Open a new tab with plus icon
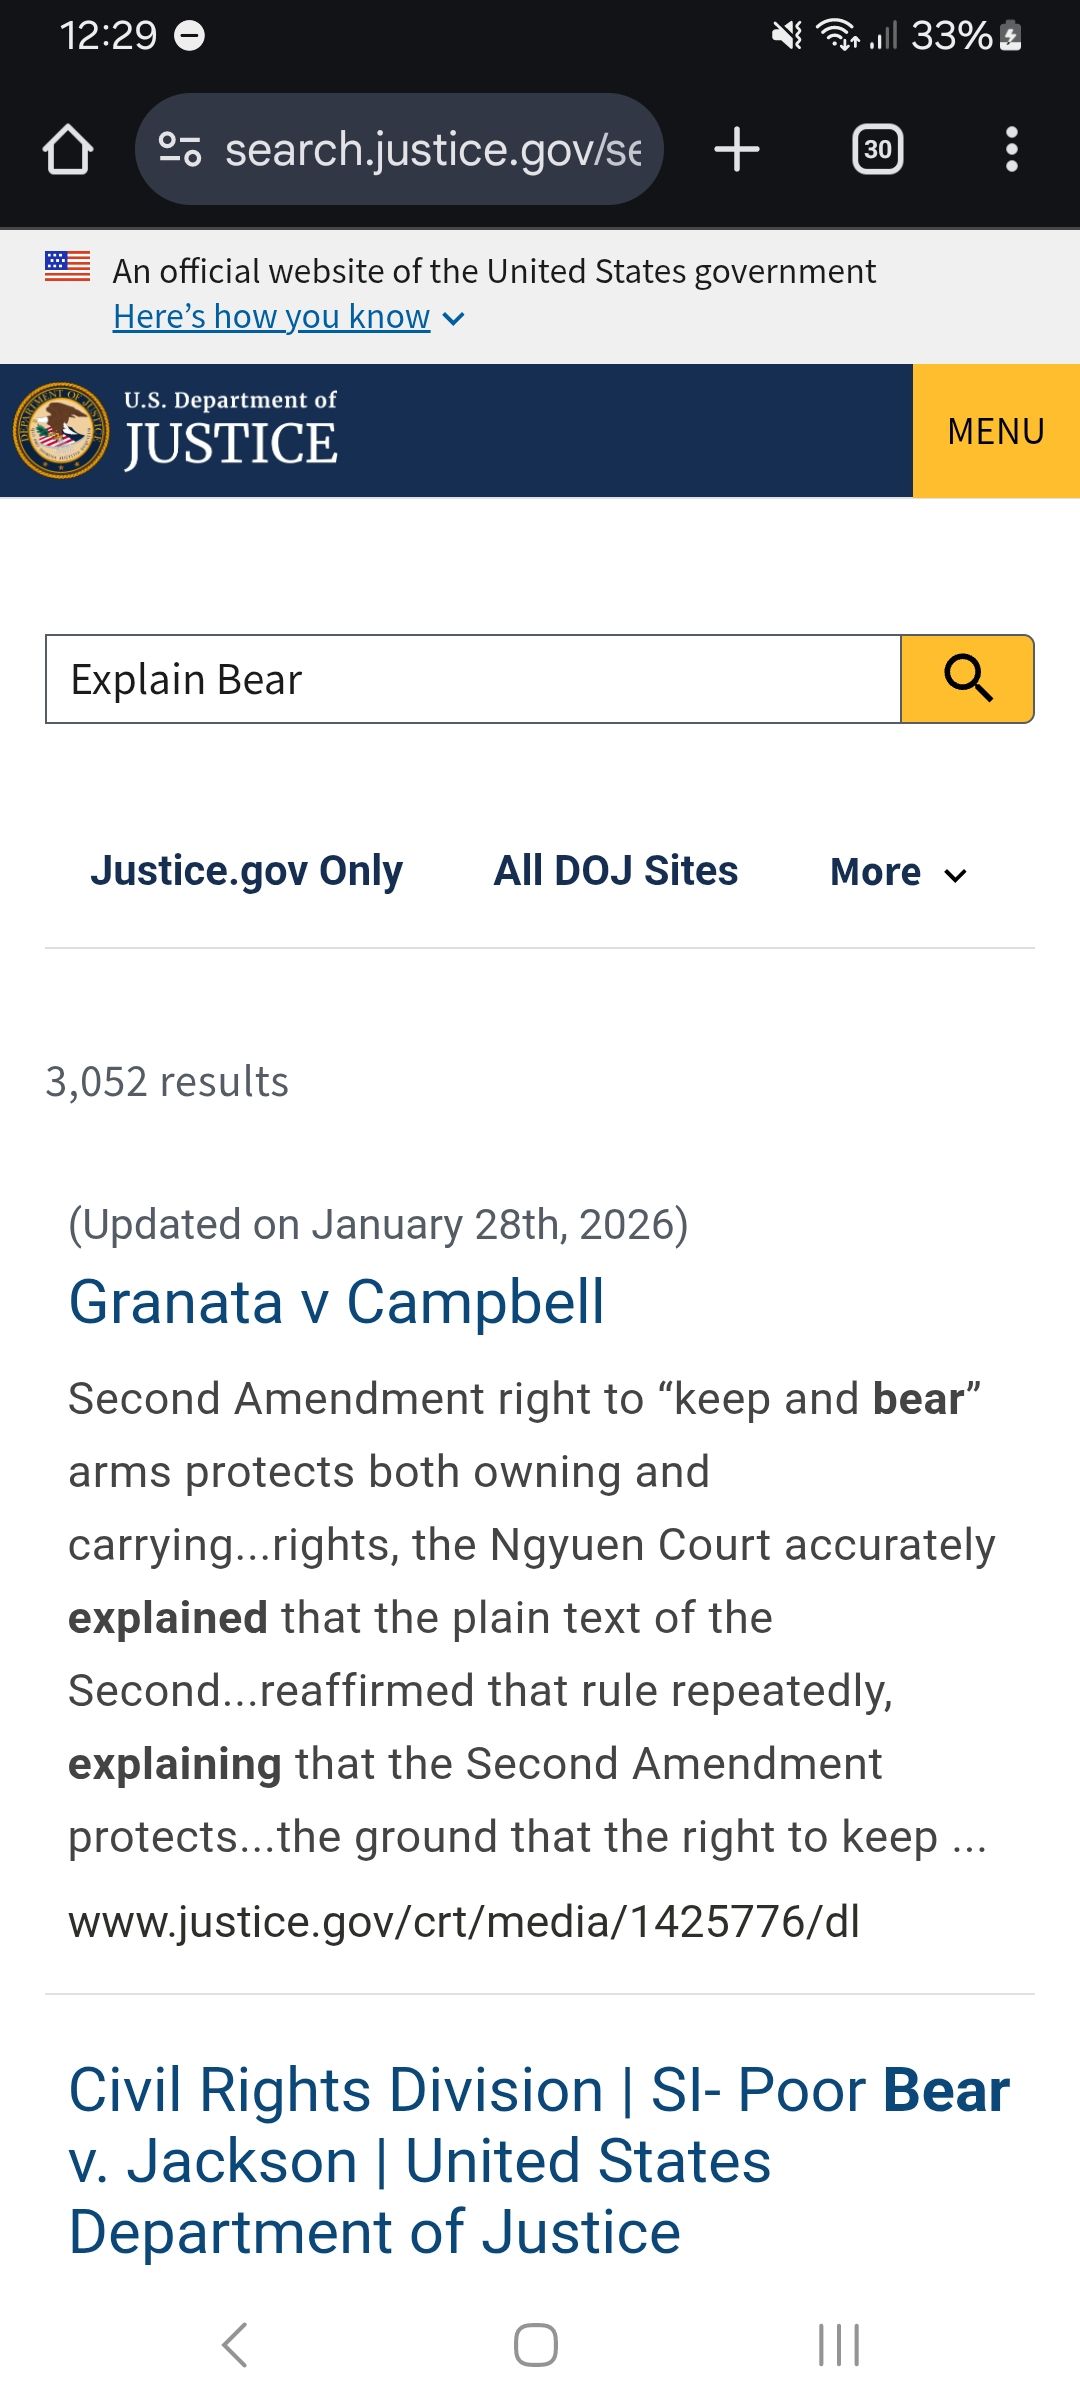 click(x=737, y=150)
